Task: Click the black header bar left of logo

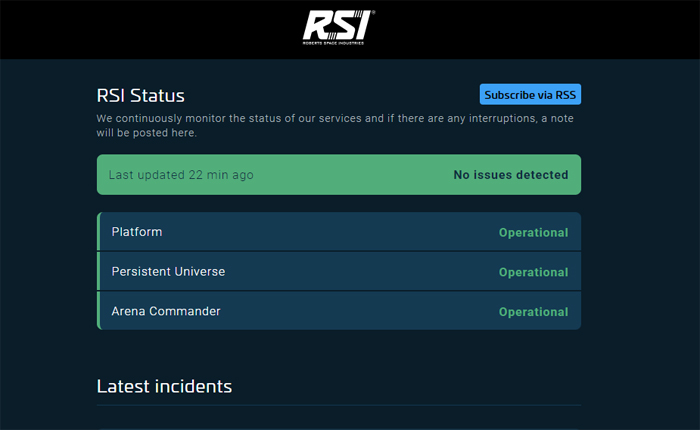Action: [x=150, y=28]
